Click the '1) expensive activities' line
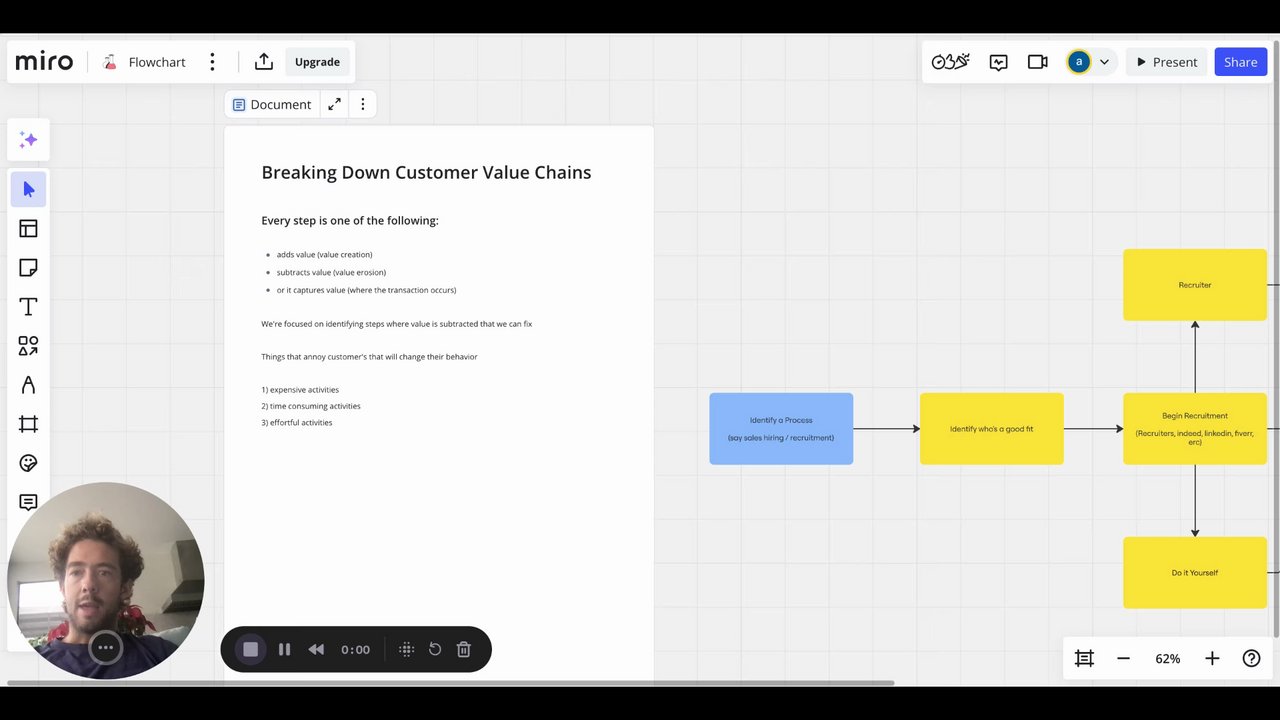1280x720 pixels. 300,390
